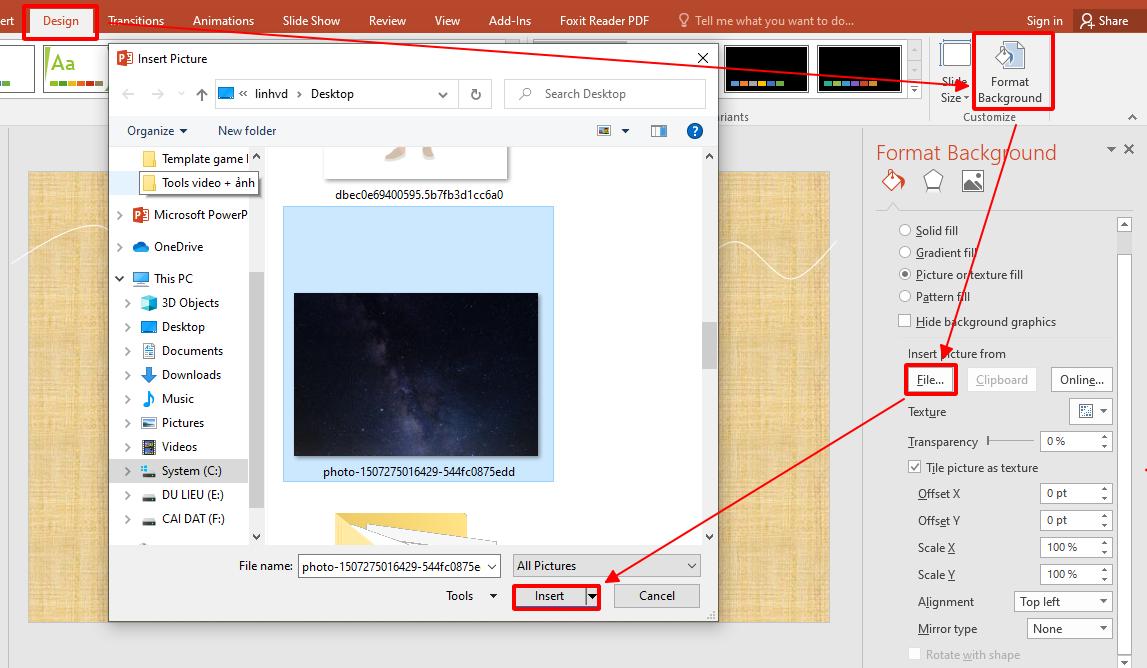Image resolution: width=1147 pixels, height=668 pixels.
Task: Click the back navigation arrow in the dialog
Action: [x=129, y=93]
